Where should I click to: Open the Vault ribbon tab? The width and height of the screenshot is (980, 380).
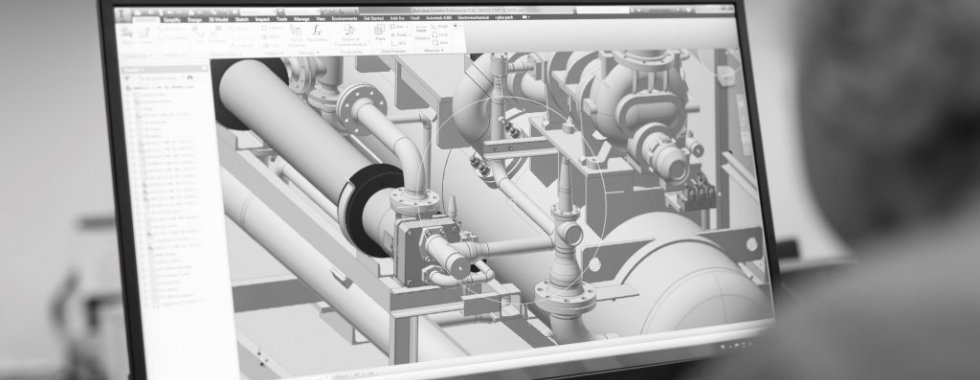[x=415, y=18]
